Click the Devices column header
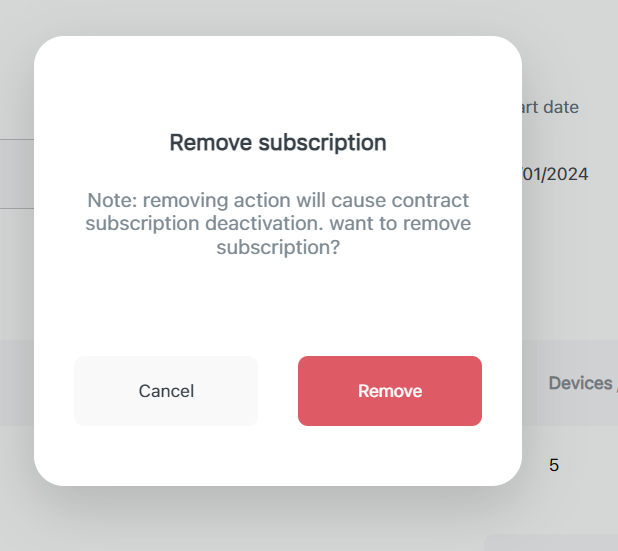618x551 pixels. [x=581, y=383]
